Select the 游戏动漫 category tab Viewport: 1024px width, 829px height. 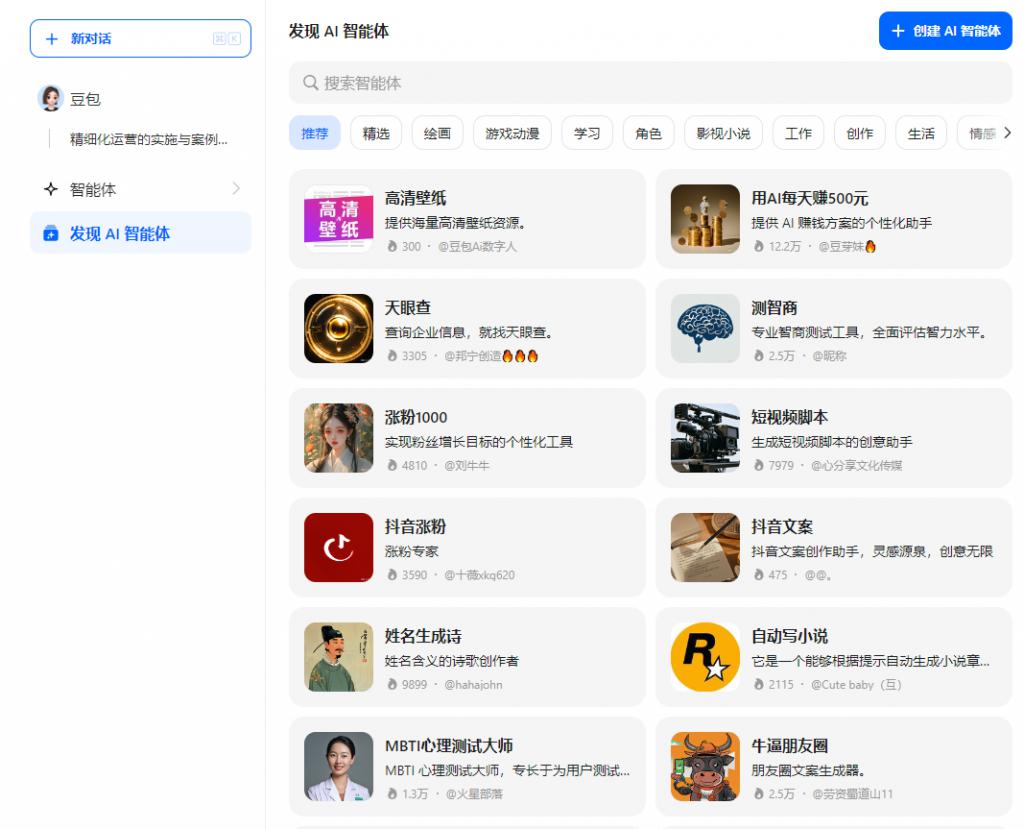click(513, 133)
